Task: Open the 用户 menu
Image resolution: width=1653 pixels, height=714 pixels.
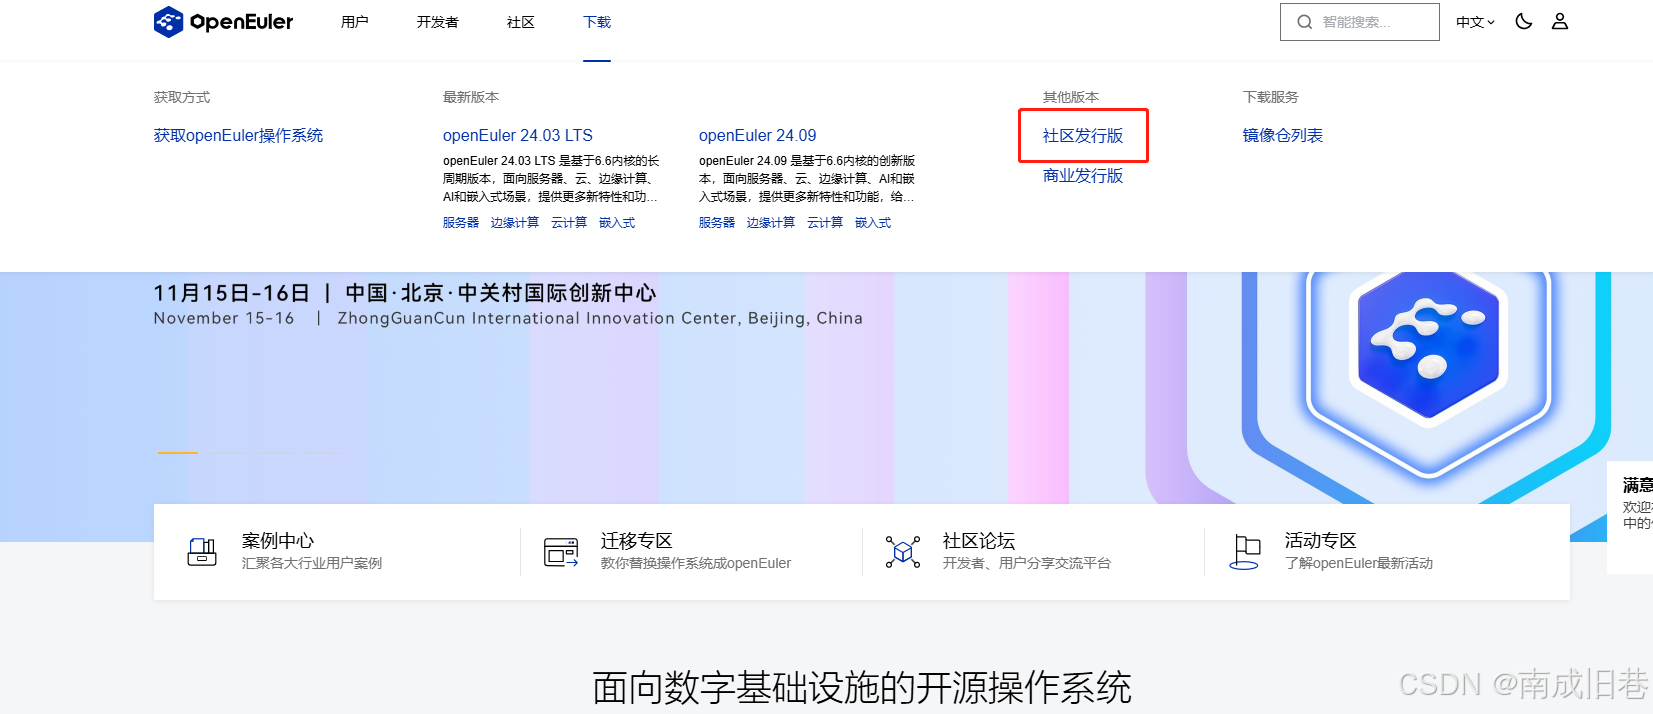Action: tap(355, 22)
